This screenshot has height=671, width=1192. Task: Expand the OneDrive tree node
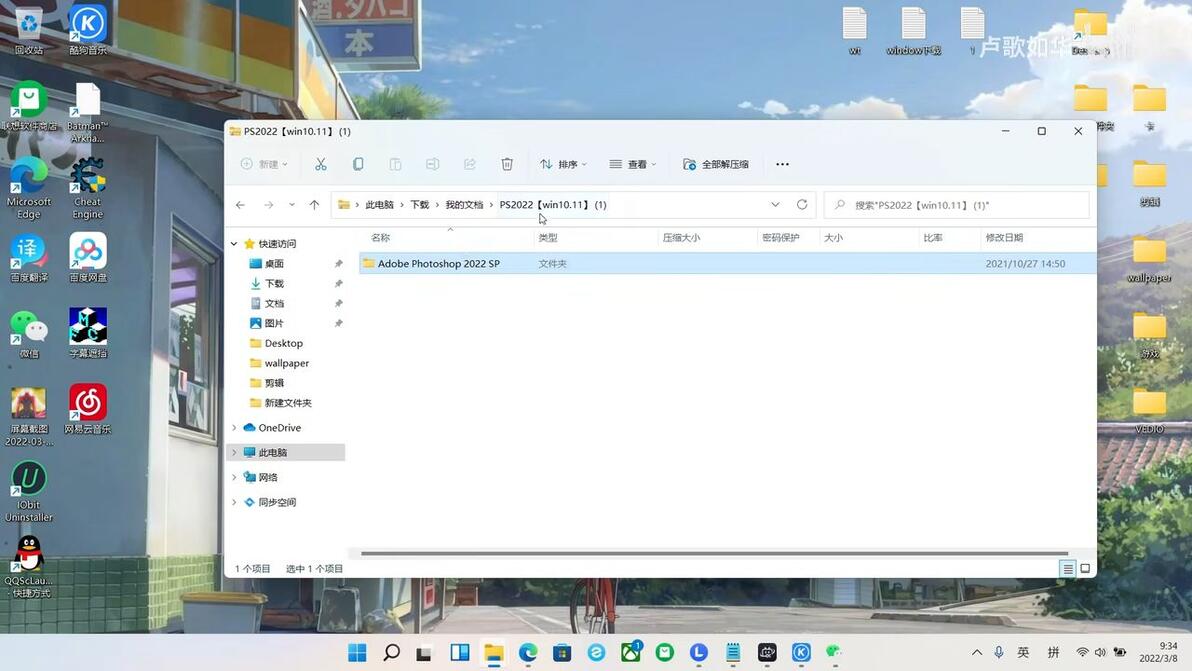[234, 428]
